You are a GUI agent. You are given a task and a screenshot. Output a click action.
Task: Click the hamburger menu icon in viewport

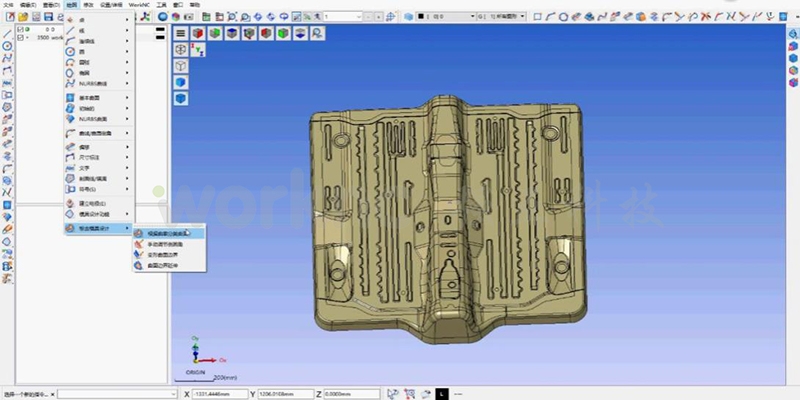(181, 33)
